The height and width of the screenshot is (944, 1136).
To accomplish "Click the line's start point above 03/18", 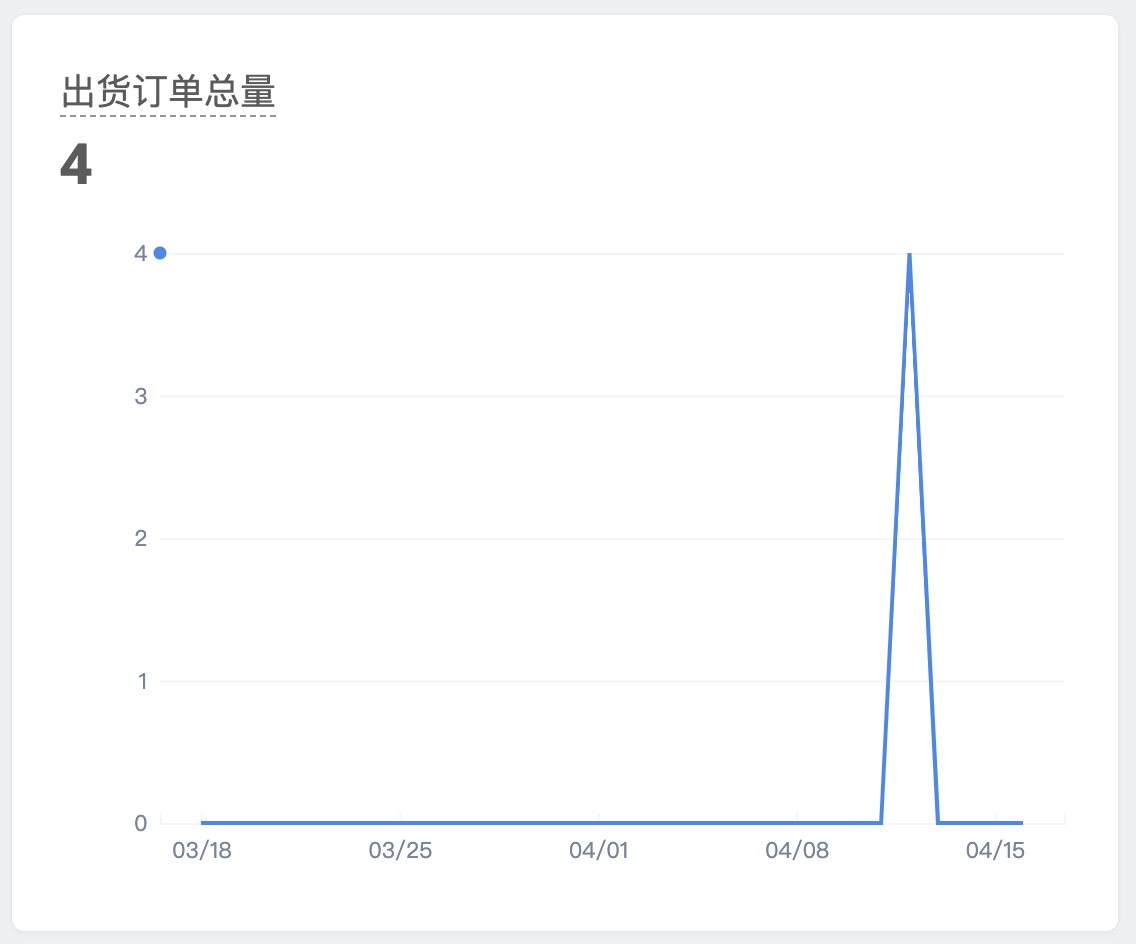I will tap(202, 823).
